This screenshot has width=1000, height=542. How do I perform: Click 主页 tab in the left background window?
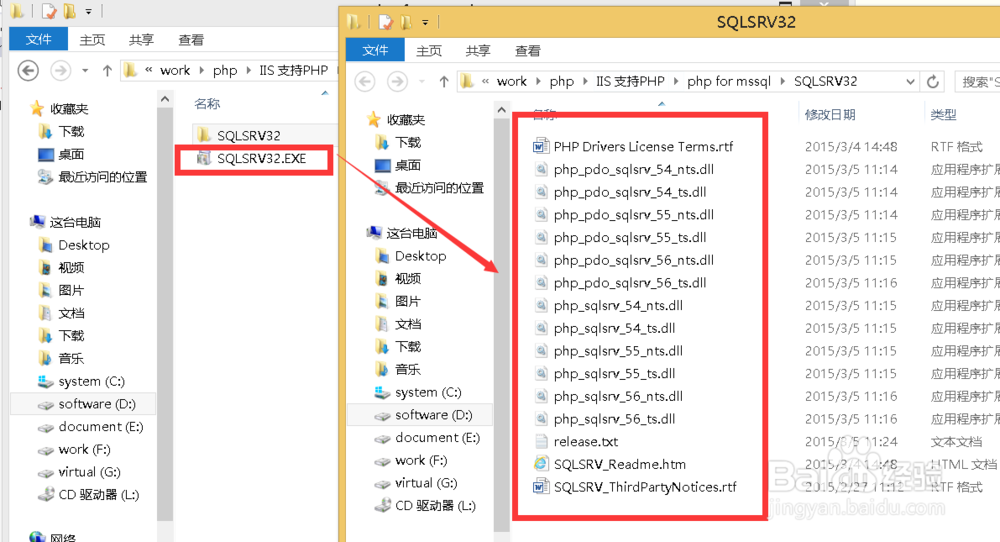coord(92,40)
